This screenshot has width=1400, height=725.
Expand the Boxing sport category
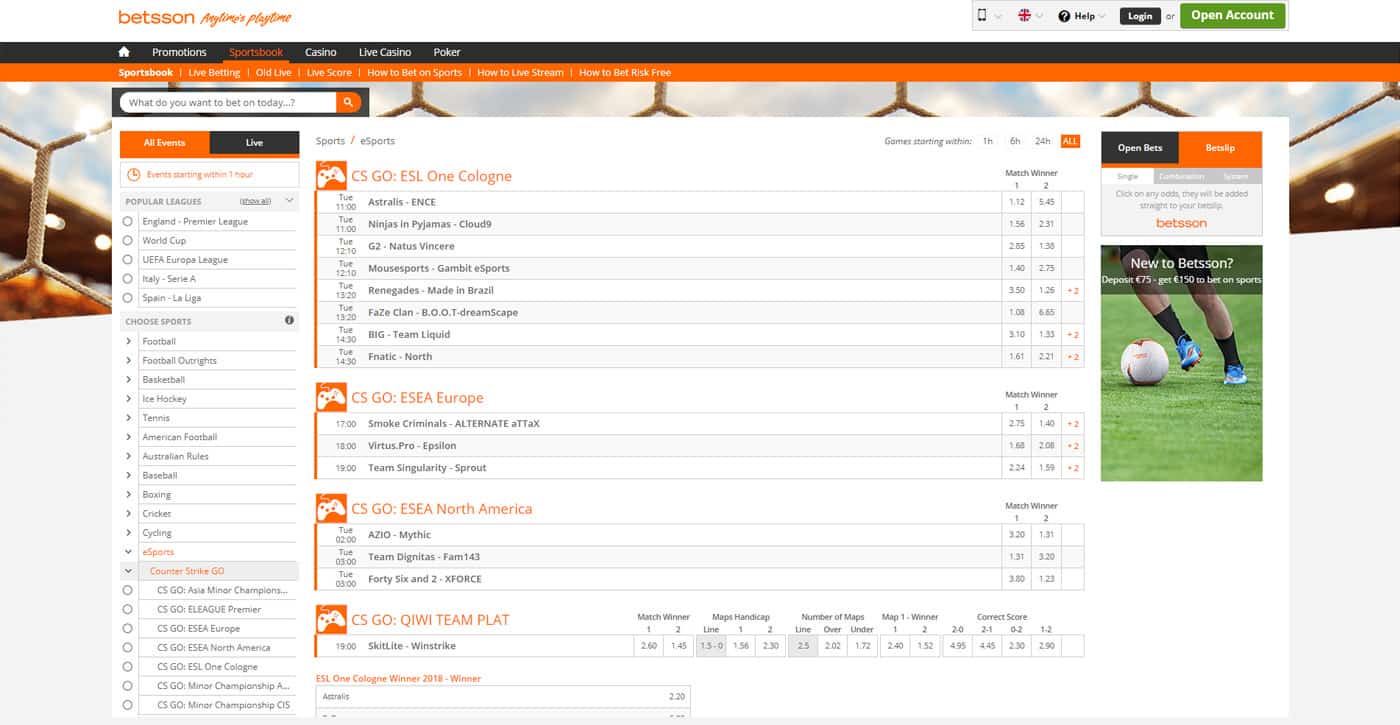(128, 495)
